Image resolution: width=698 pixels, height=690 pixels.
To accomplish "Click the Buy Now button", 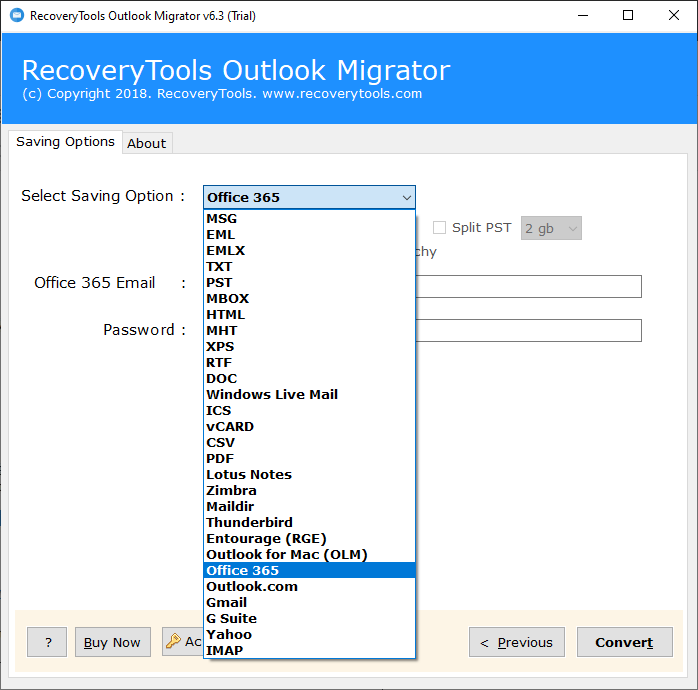I will (113, 642).
